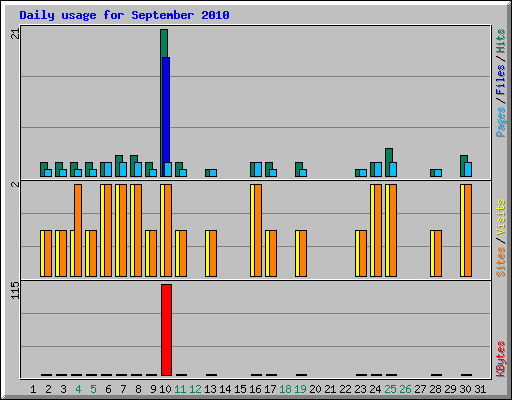This screenshot has height=400, width=512.
Task: Click day label "23" on the x-axis
Action: [x=360, y=389]
